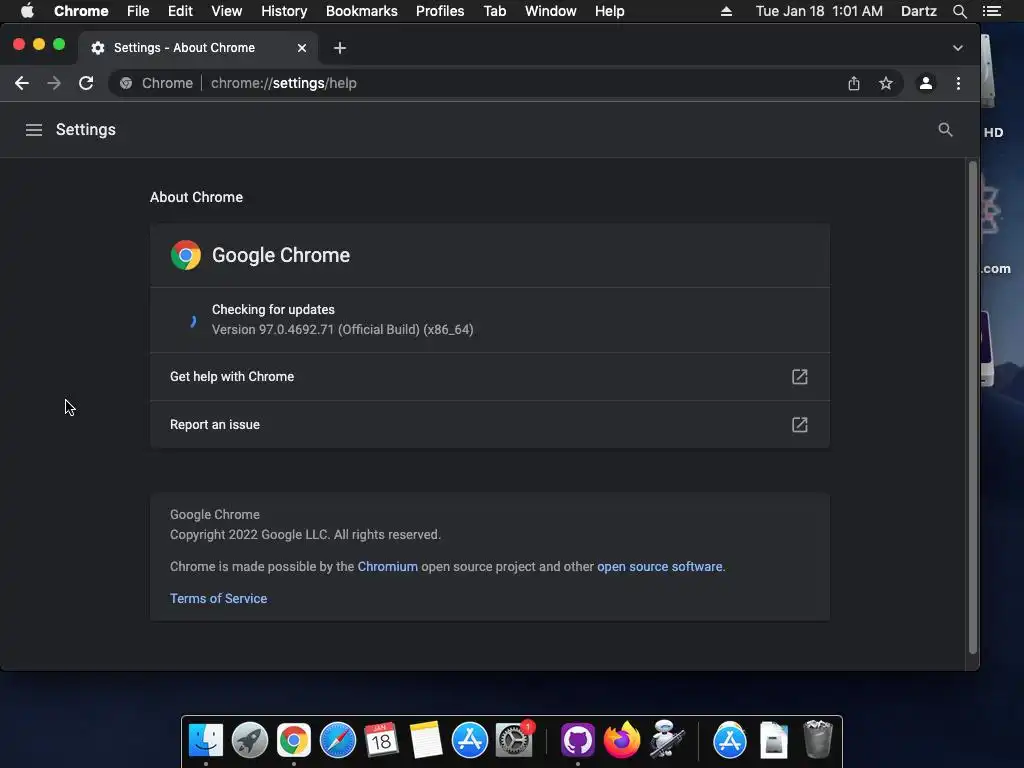Open Spotlight search in menu bar

click(x=959, y=11)
